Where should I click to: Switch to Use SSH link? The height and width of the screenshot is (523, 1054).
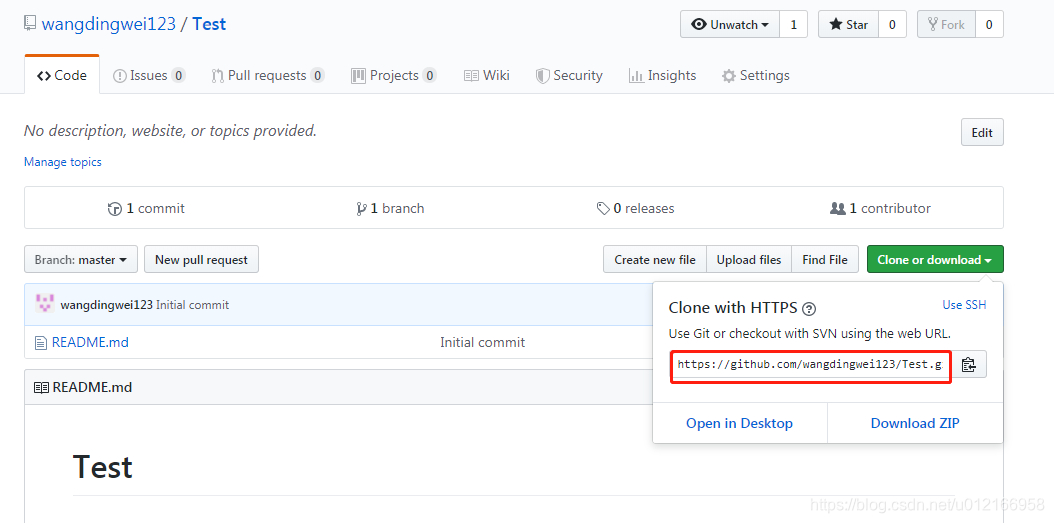pos(964,305)
